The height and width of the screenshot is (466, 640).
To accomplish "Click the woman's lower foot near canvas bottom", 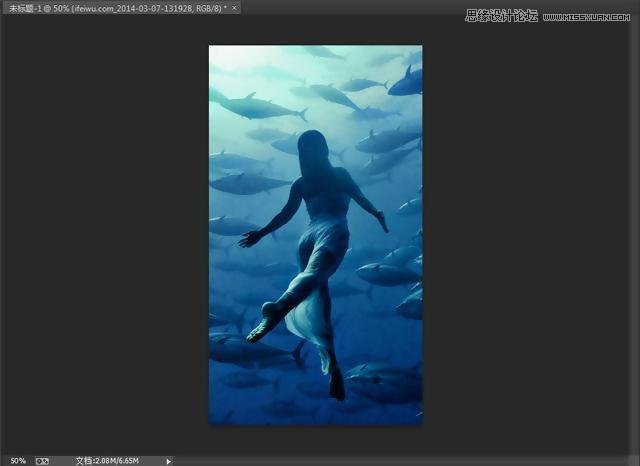I will click(x=337, y=385).
